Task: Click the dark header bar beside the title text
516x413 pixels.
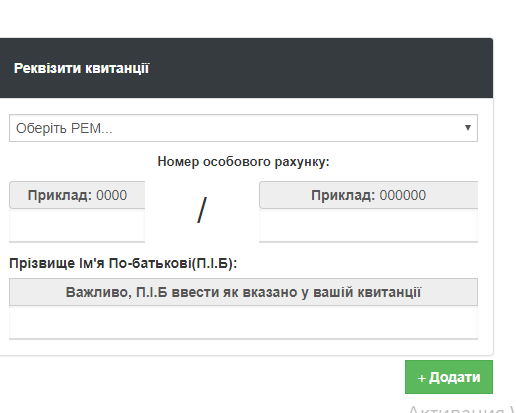Action: (x=320, y=68)
